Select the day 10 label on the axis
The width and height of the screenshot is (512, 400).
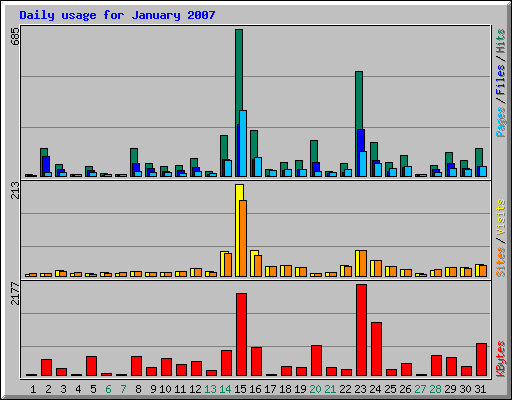165,389
